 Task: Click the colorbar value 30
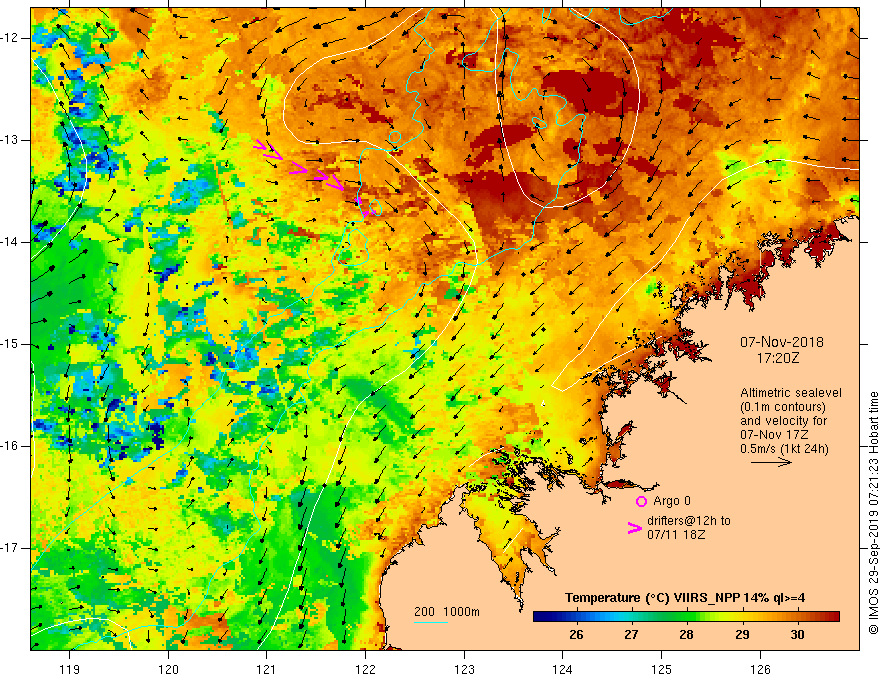click(x=797, y=635)
